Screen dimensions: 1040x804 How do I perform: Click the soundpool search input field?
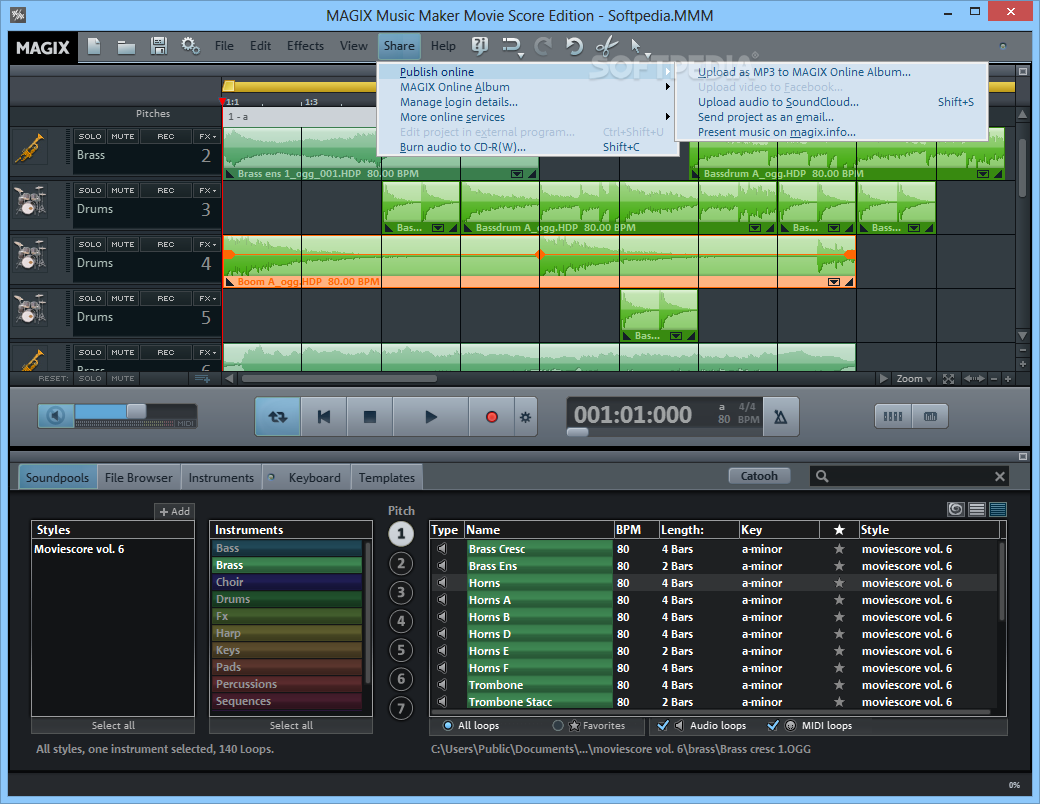(x=911, y=476)
